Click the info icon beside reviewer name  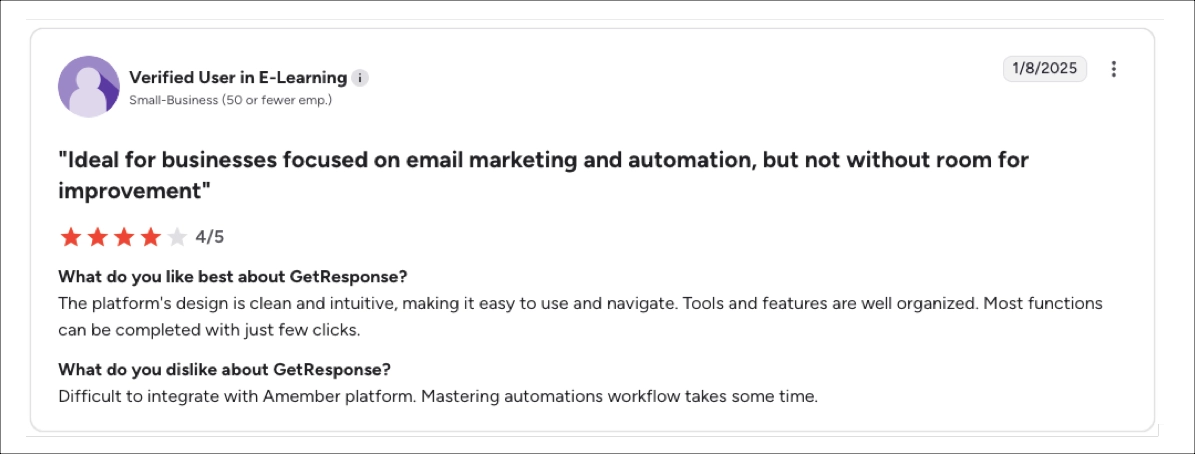point(360,78)
